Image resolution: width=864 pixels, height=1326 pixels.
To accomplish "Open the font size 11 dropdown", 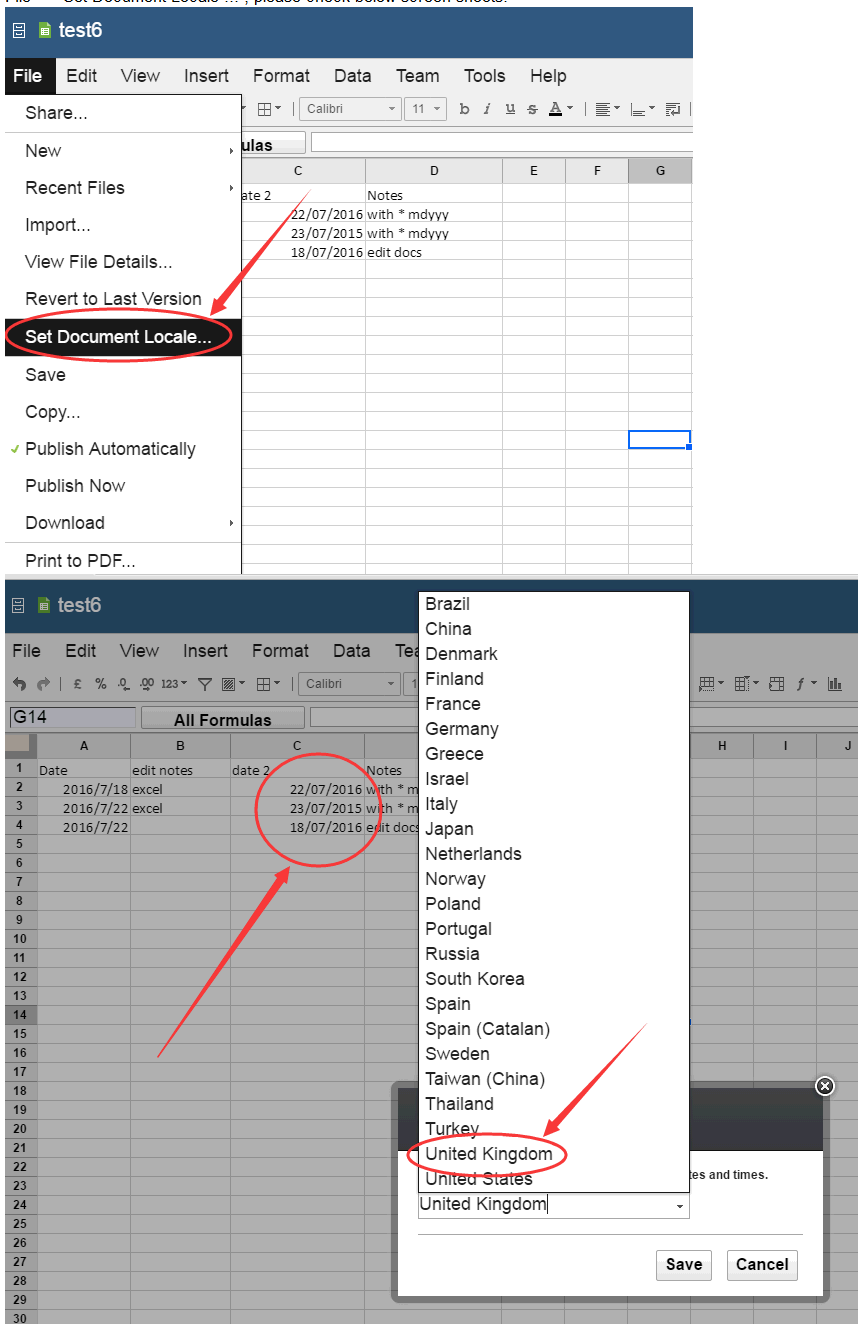I will 425,109.
